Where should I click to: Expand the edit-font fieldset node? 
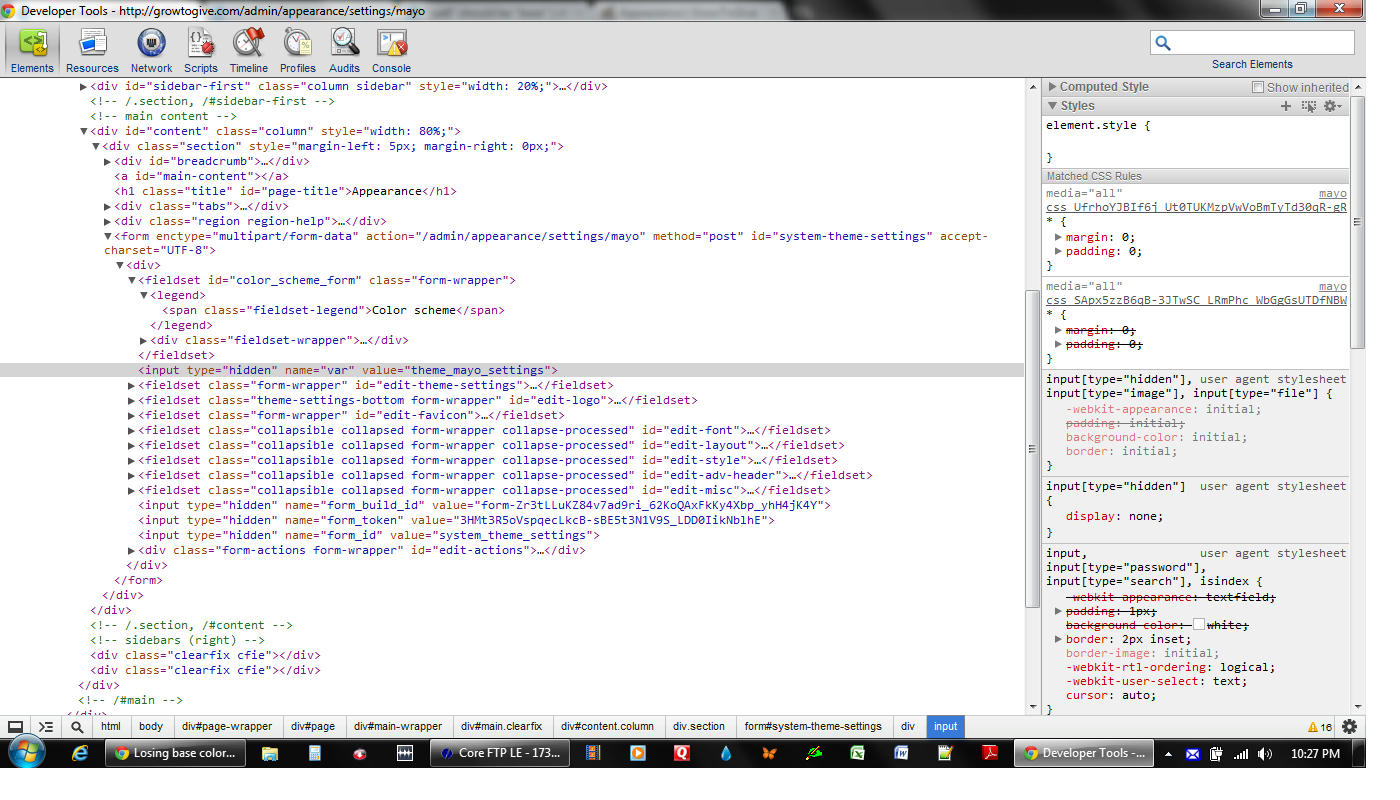click(x=131, y=430)
